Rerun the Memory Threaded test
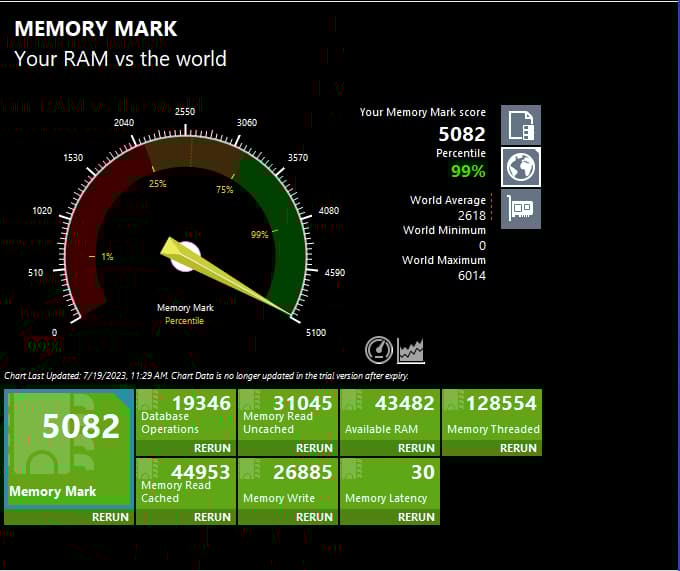The height and width of the screenshot is (571, 680). (518, 448)
